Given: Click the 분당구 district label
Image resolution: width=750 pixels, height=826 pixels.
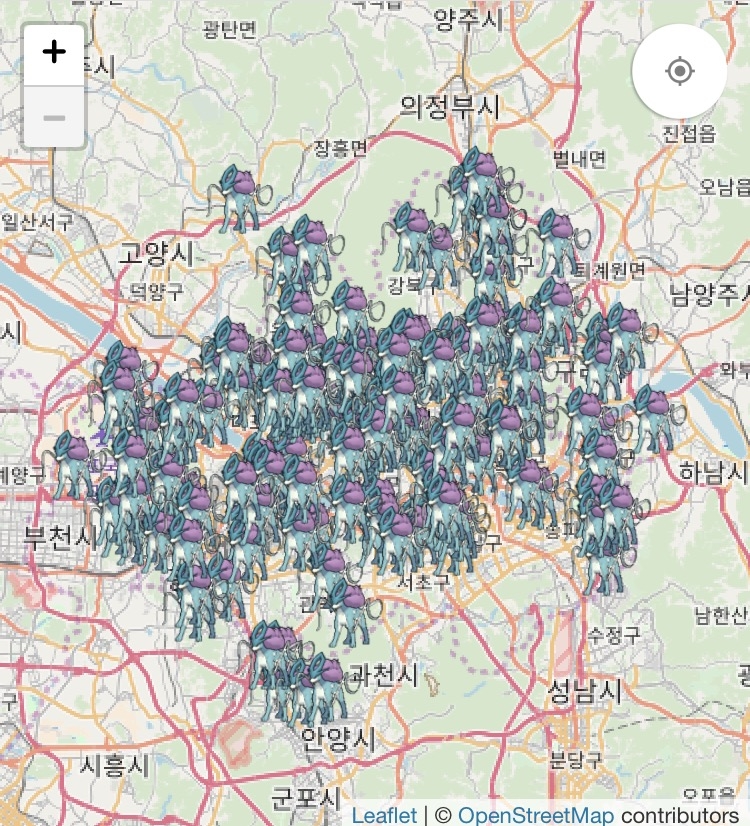Looking at the screenshot, I should [x=575, y=760].
